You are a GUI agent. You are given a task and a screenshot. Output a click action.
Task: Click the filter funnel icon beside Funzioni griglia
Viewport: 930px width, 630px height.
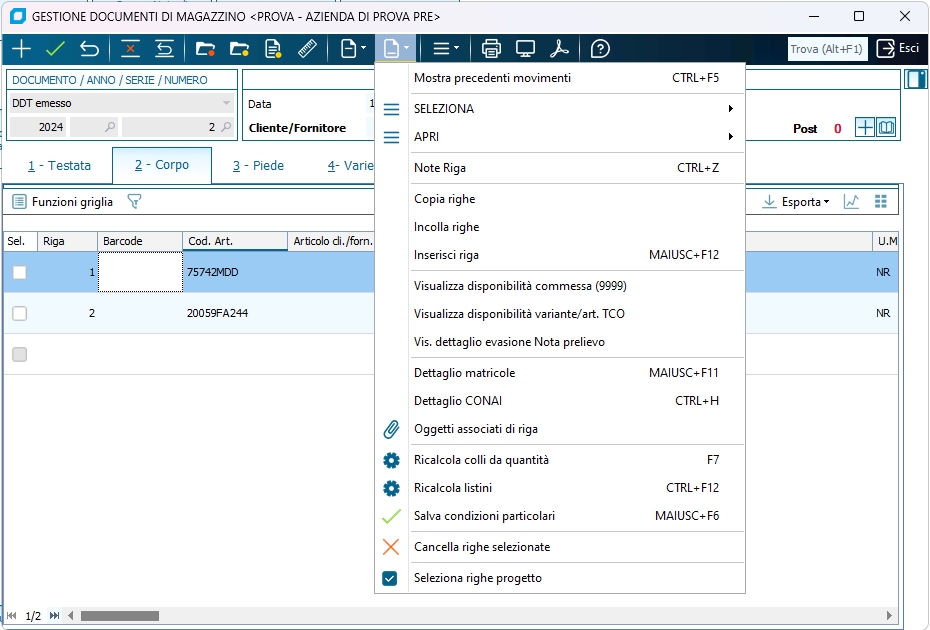pos(134,202)
